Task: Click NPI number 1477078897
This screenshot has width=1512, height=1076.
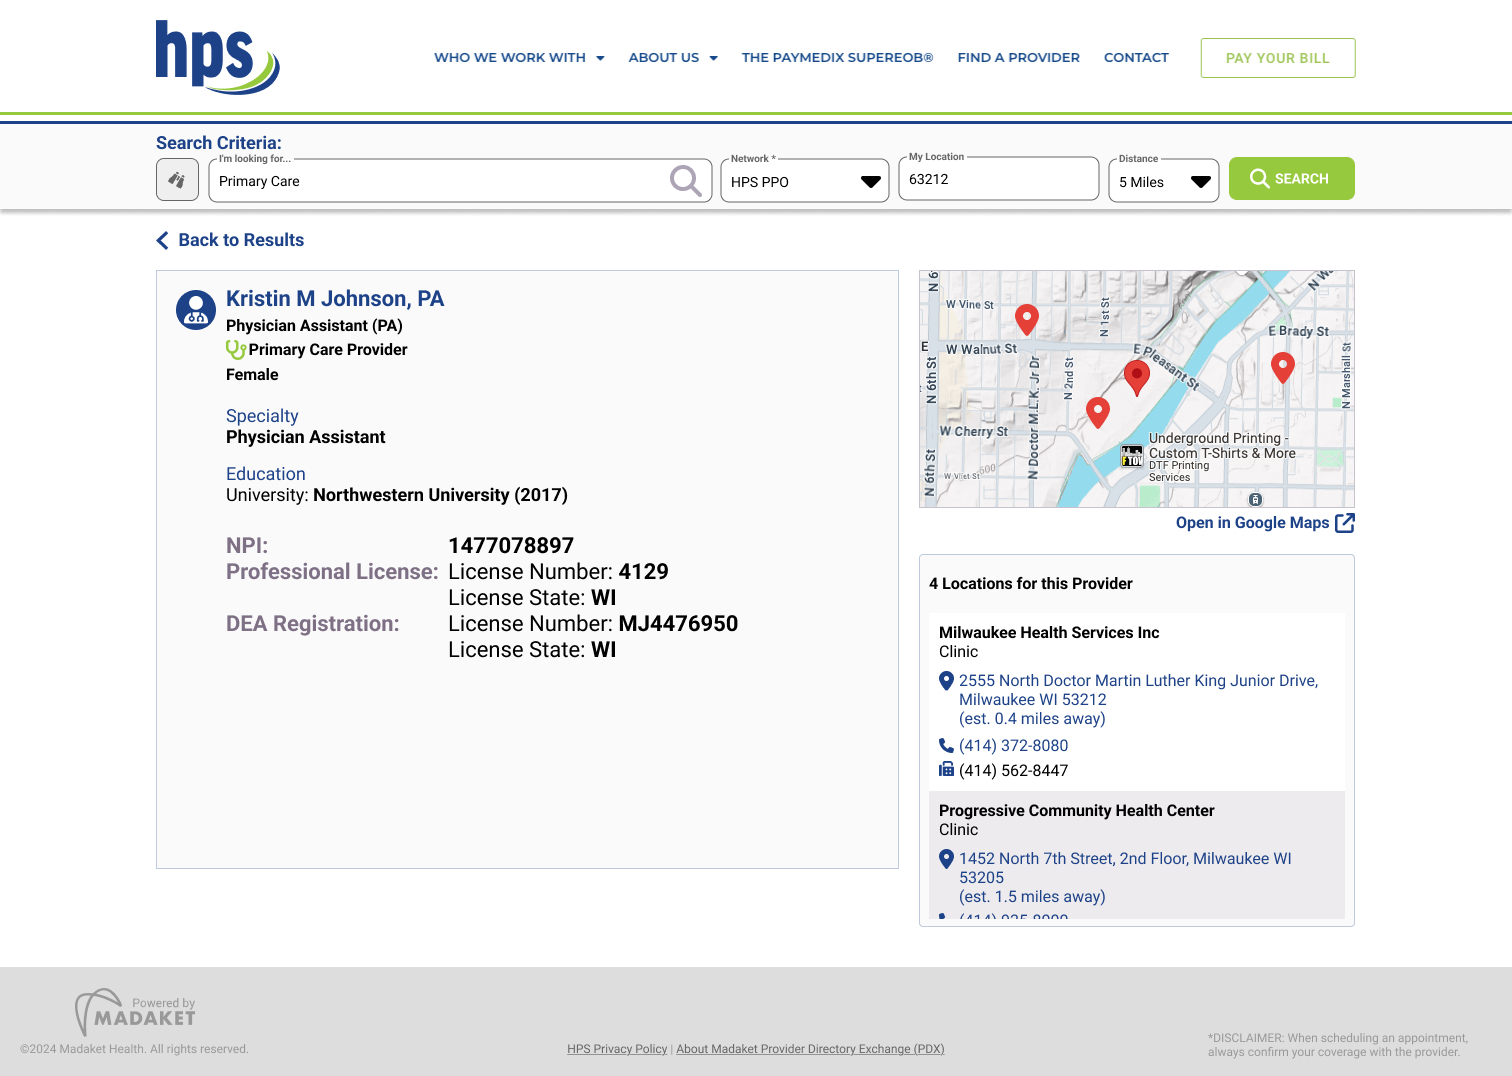Action: pos(511,546)
